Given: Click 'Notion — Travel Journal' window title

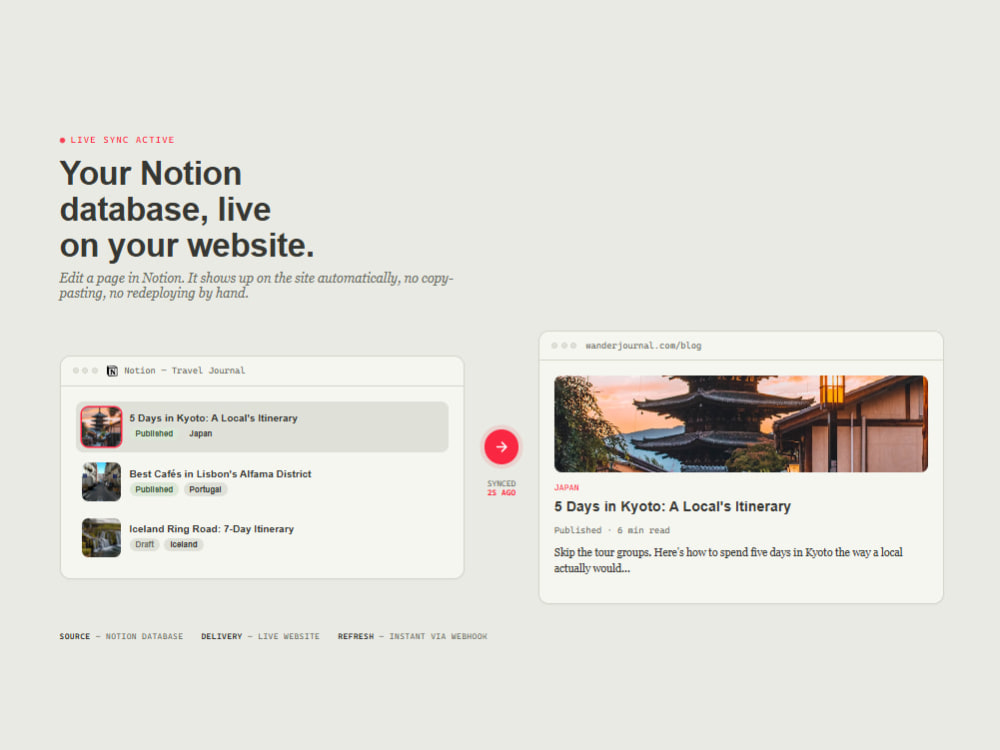Looking at the screenshot, I should [184, 371].
